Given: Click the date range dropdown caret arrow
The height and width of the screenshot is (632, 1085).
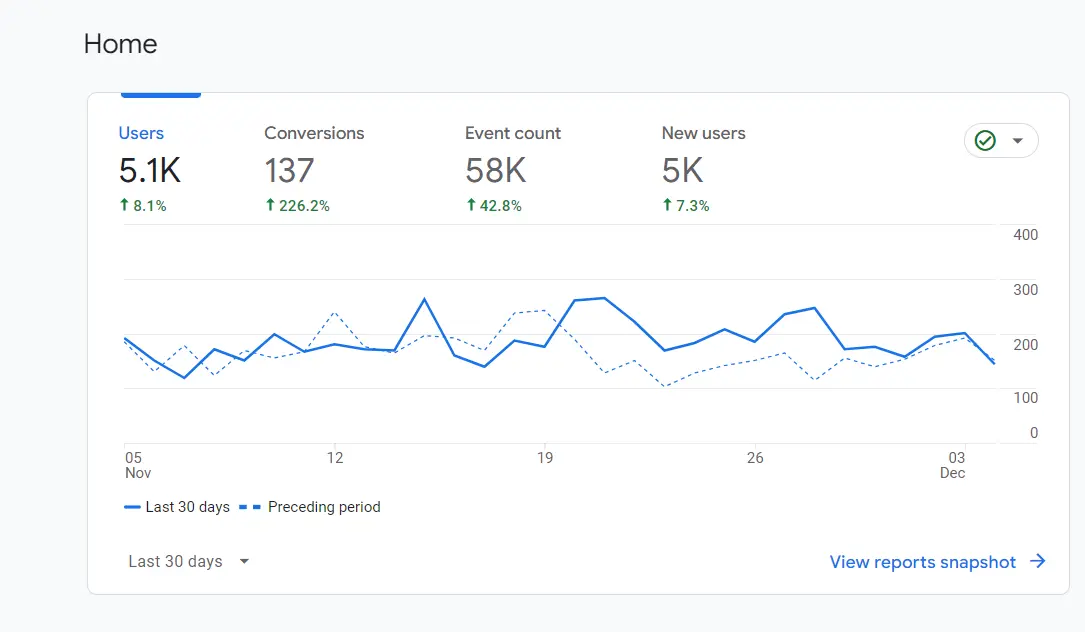Looking at the screenshot, I should (243, 561).
